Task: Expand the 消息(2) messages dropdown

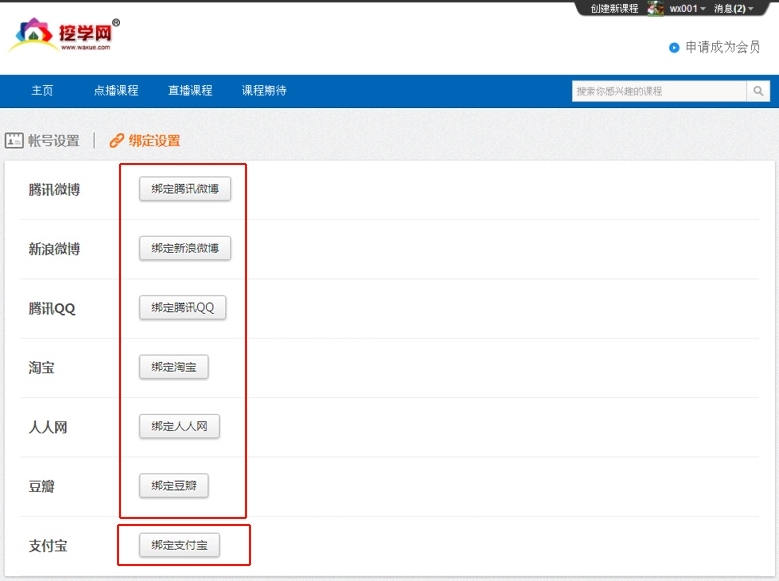Action: click(734, 8)
